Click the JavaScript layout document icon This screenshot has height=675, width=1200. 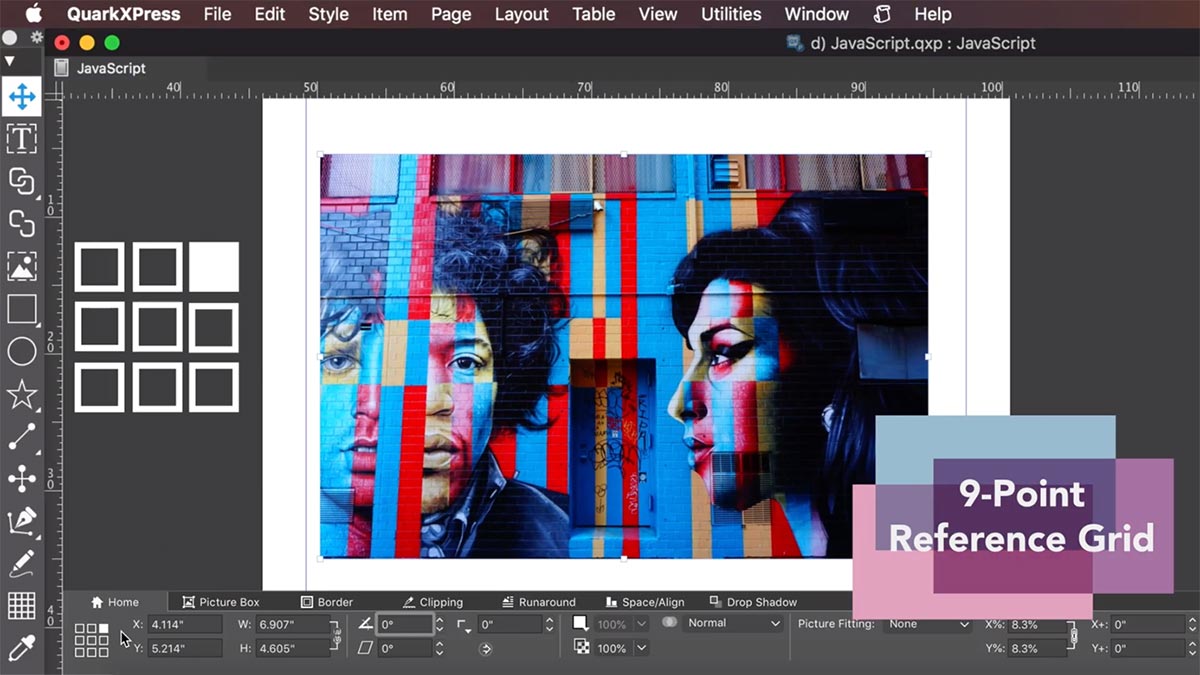[x=62, y=68]
